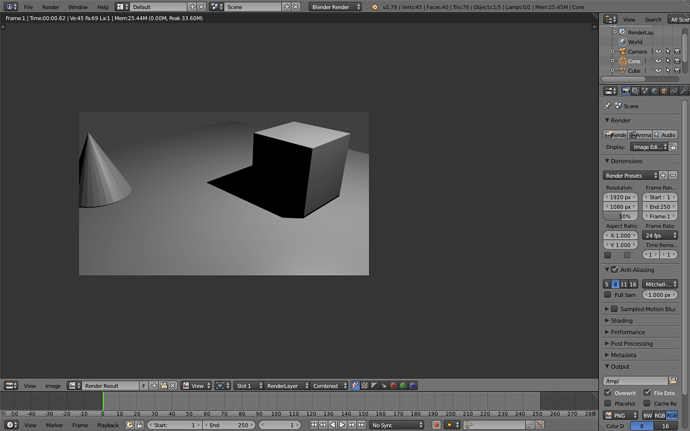Click the Audio render button
This screenshot has width=690, height=431.
point(665,135)
